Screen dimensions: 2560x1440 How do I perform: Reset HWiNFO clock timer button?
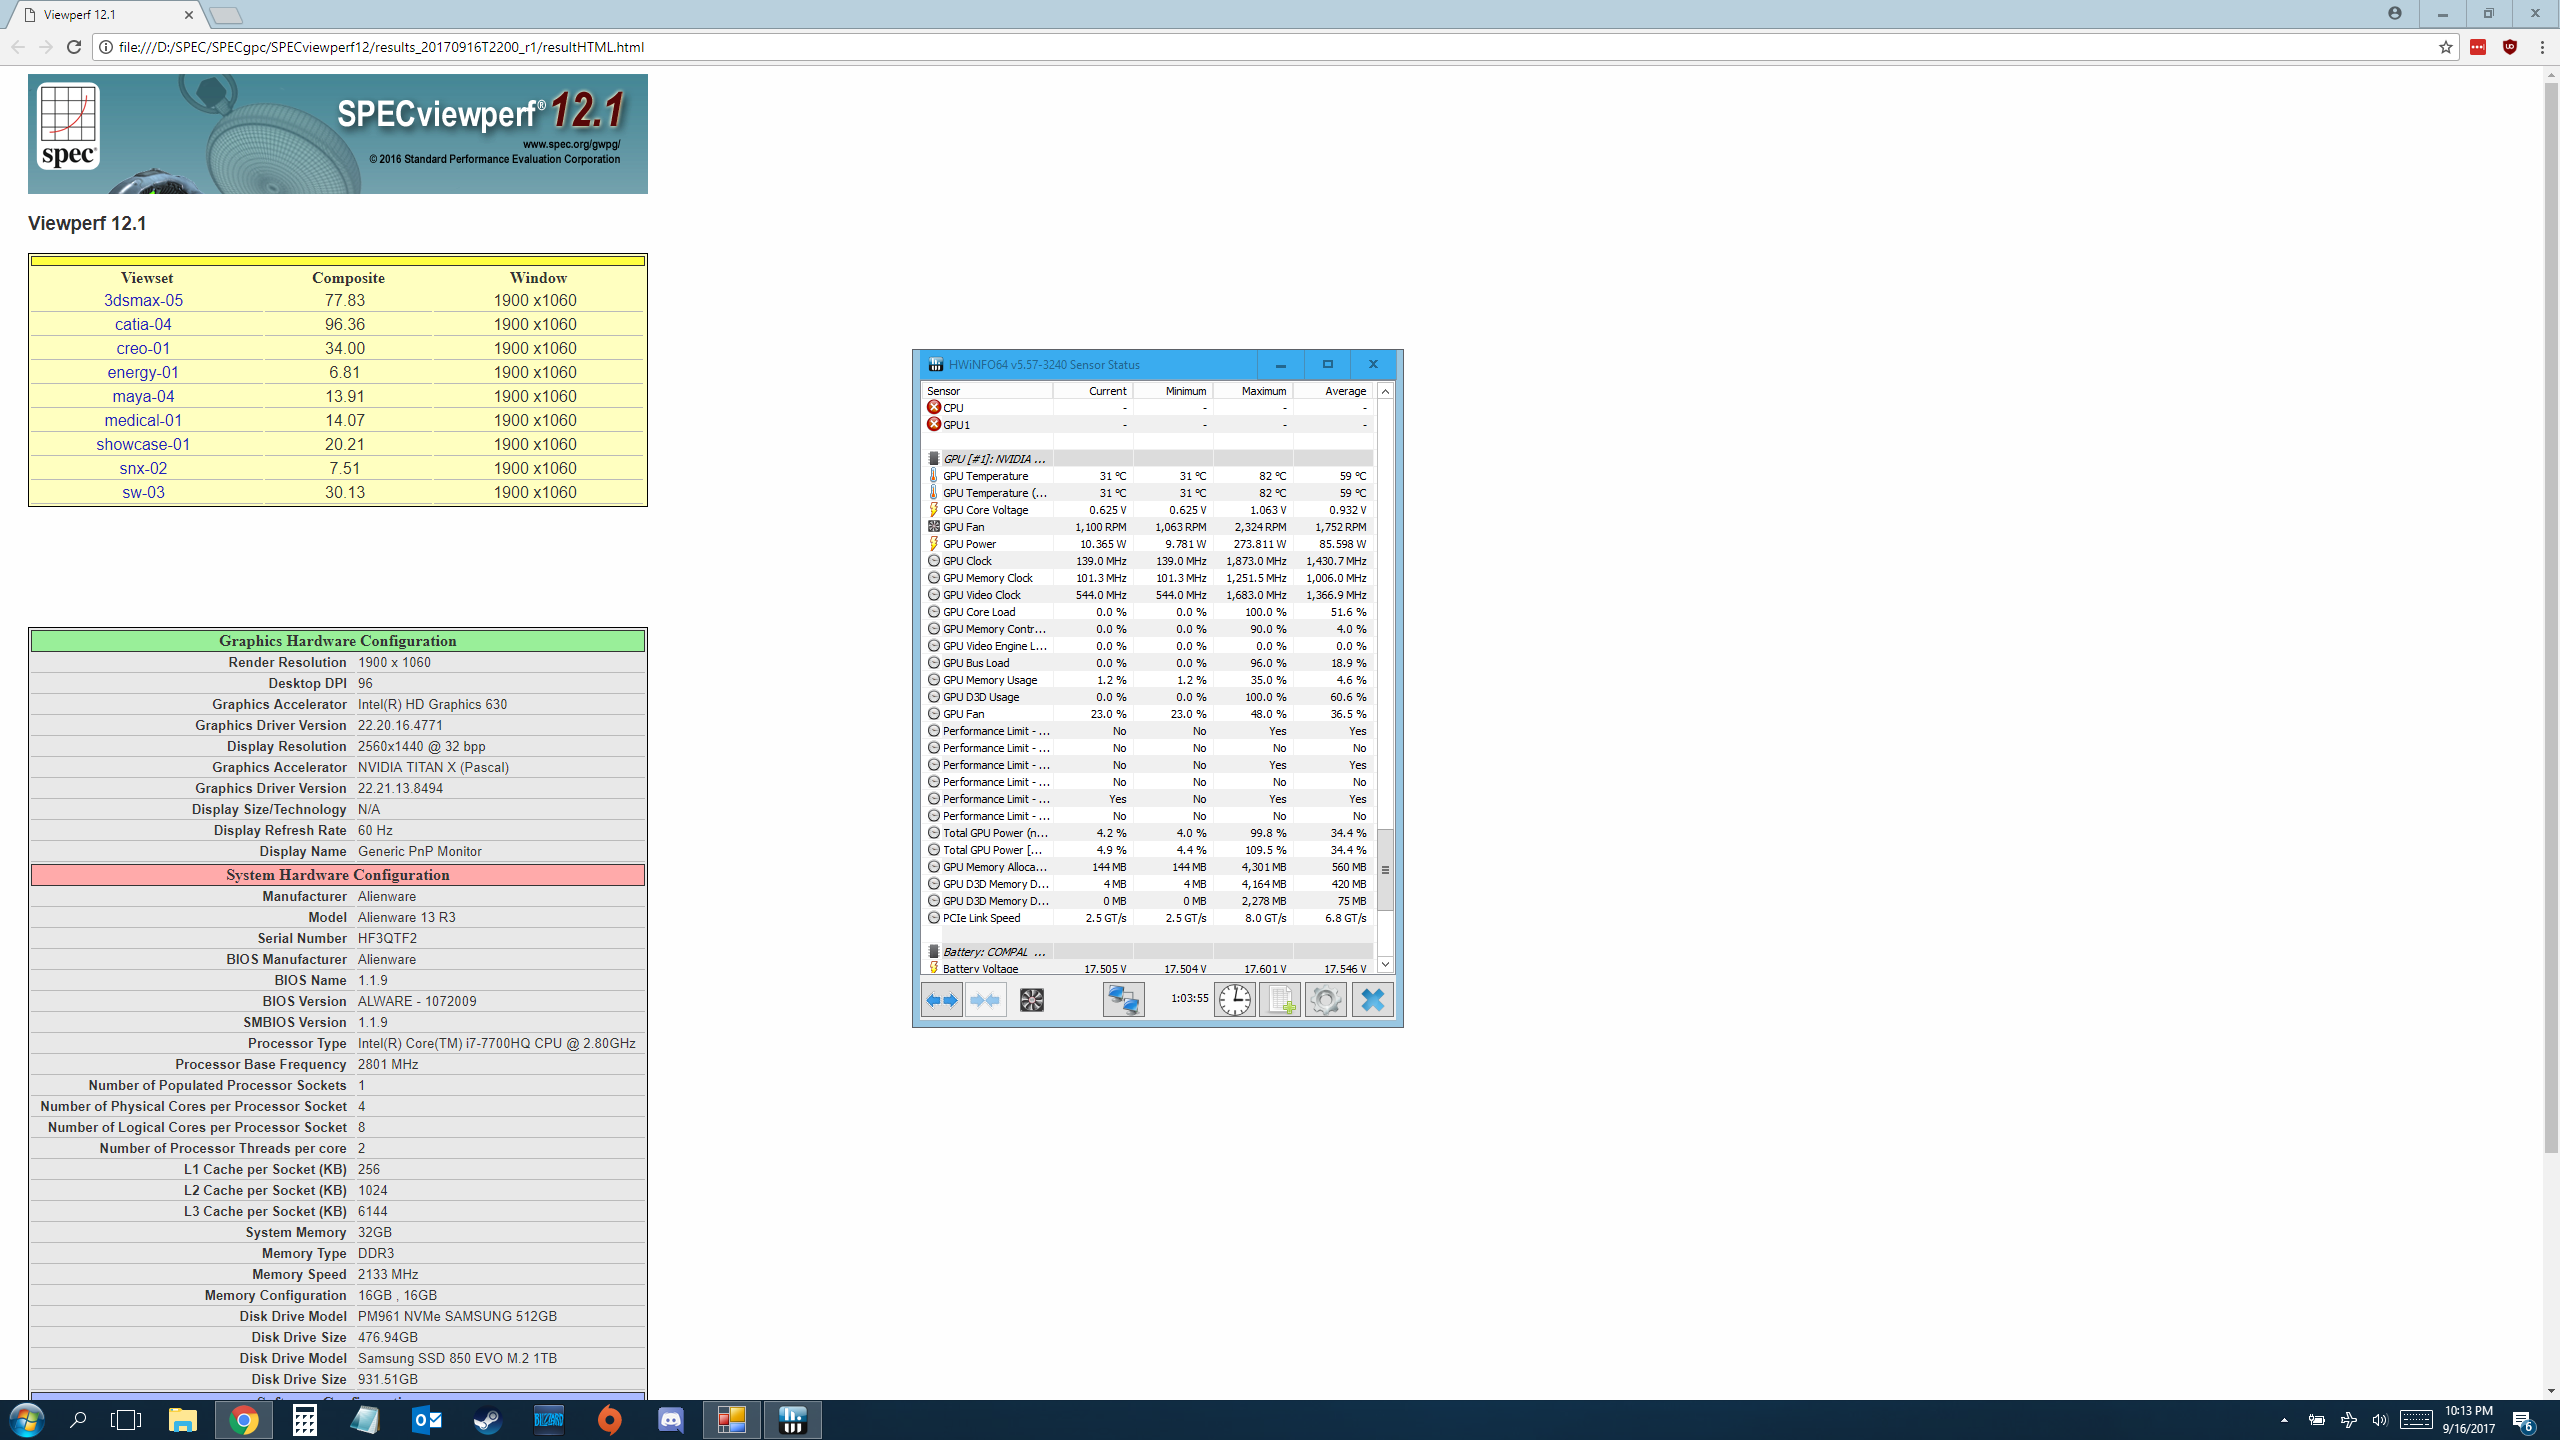pos(1234,999)
